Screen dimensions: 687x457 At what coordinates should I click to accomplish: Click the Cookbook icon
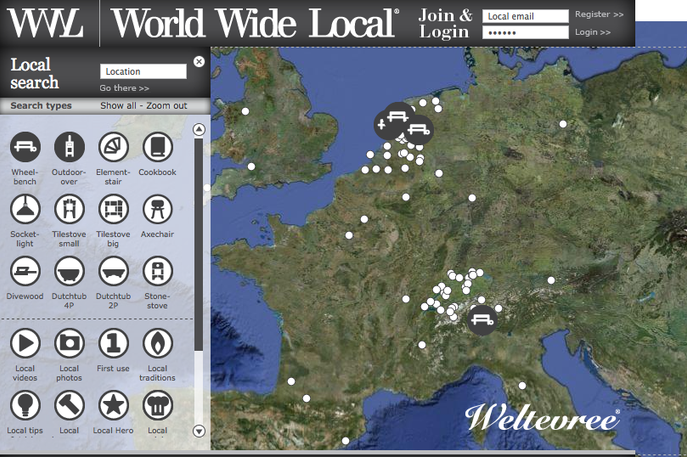tap(157, 148)
